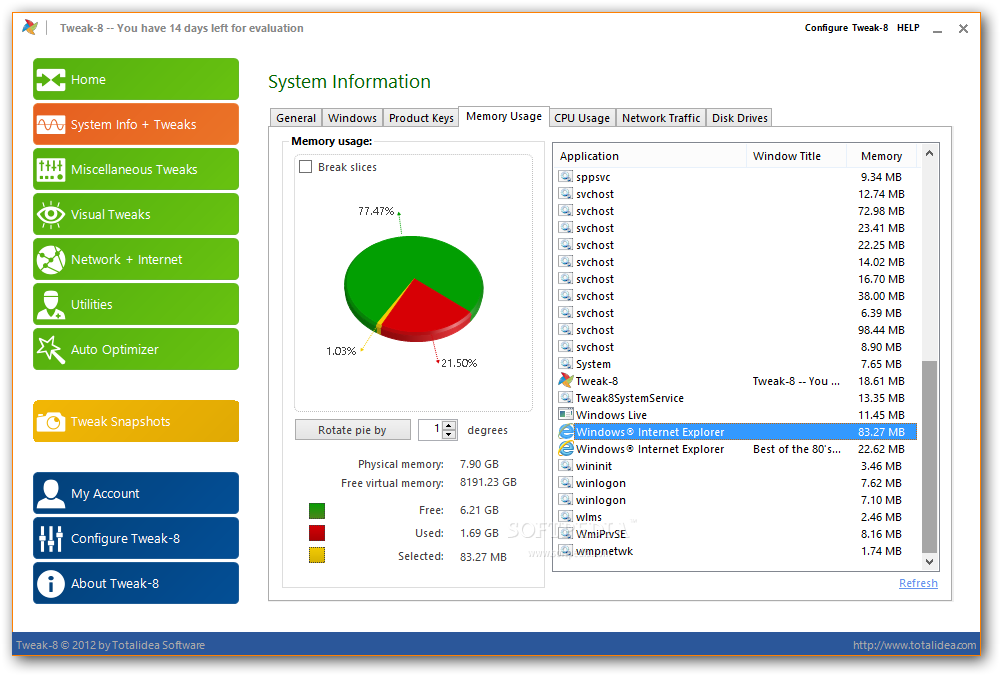The height and width of the screenshot is (676, 1001).
Task: Click the process list scroll down arrow
Action: tap(930, 562)
